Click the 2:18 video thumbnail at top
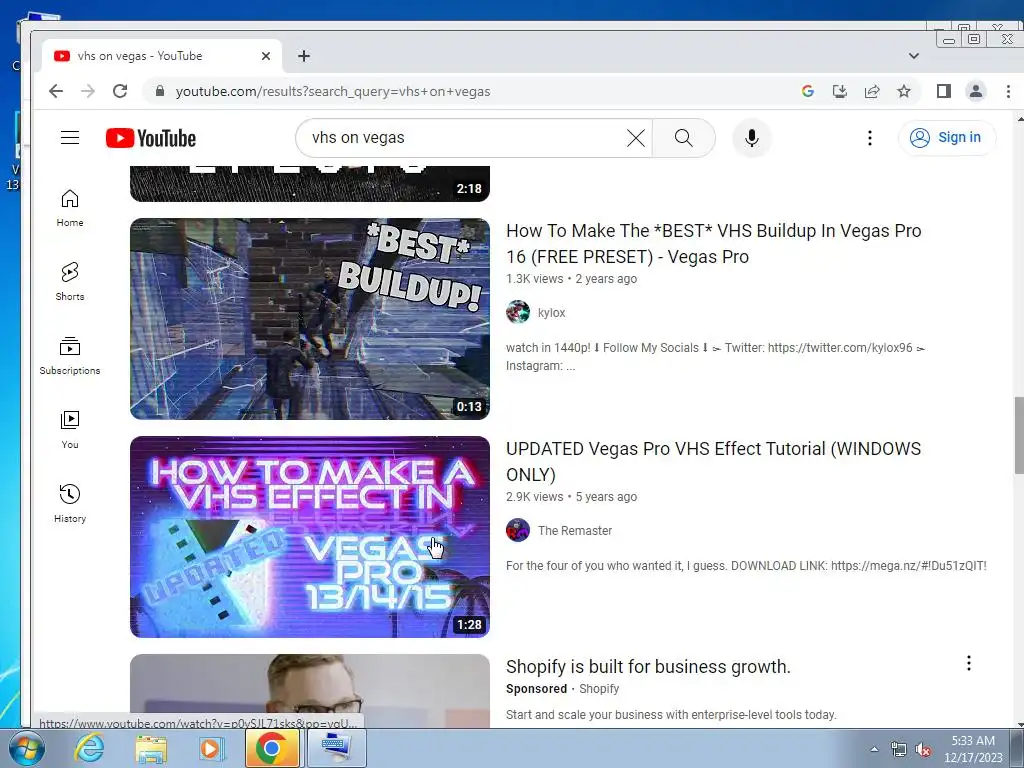1024x768 pixels. pyautogui.click(x=310, y=184)
